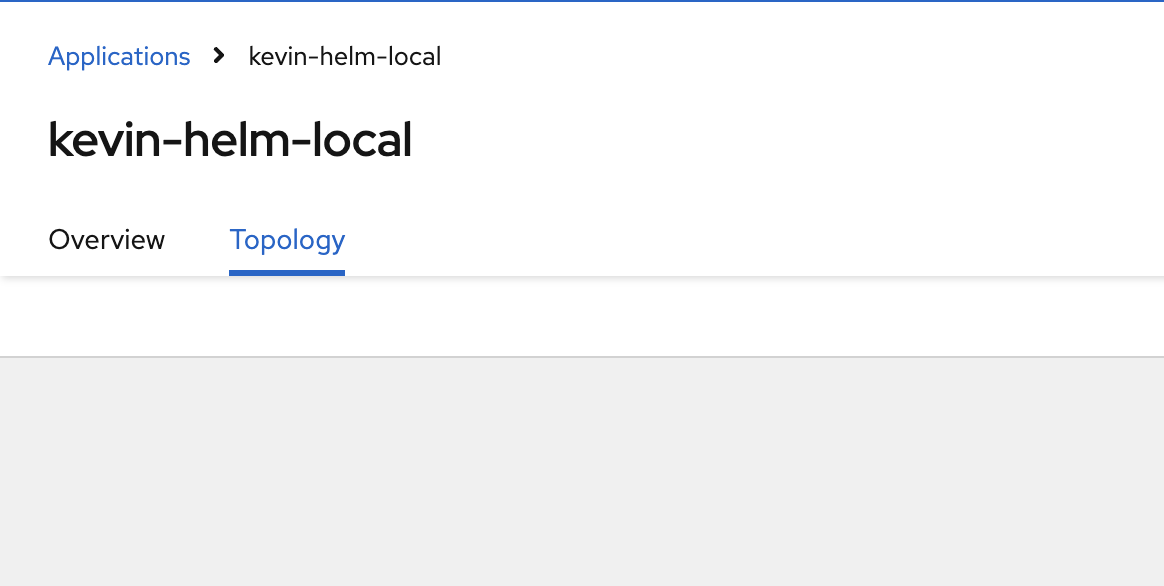
Task: Show the Topology view of the application
Action: point(287,240)
